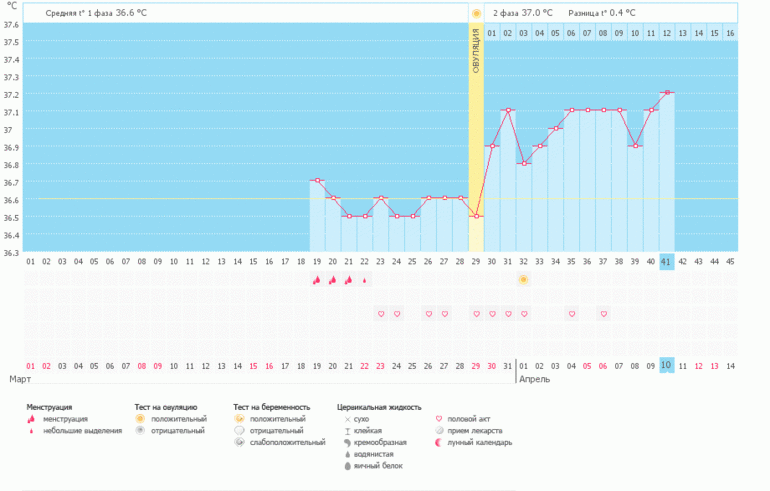This screenshot has width=770, height=491.
Task: Click positive ovulation test icon on day 32
Action: 523,279
